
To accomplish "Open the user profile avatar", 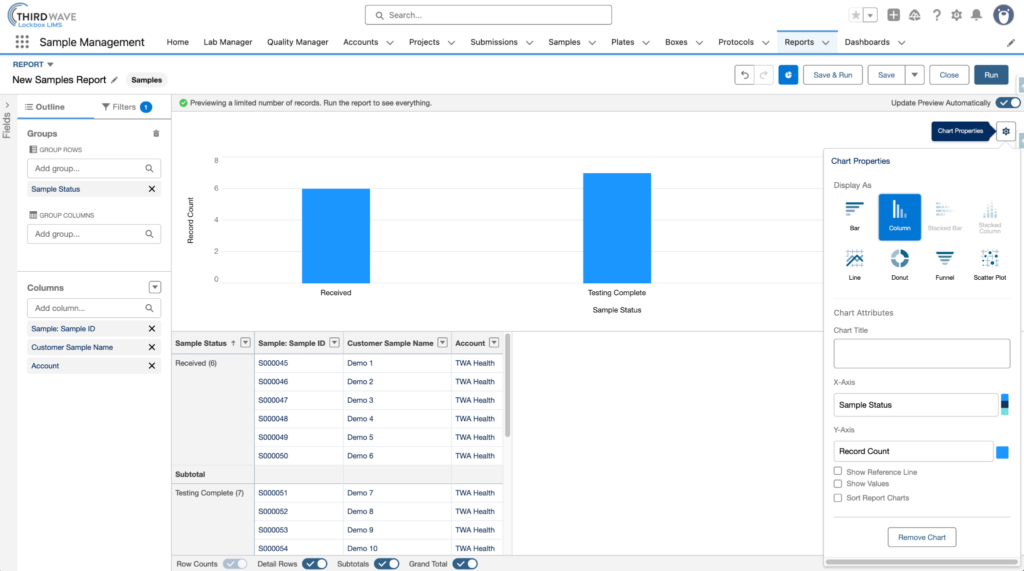I will click(x=1003, y=15).
